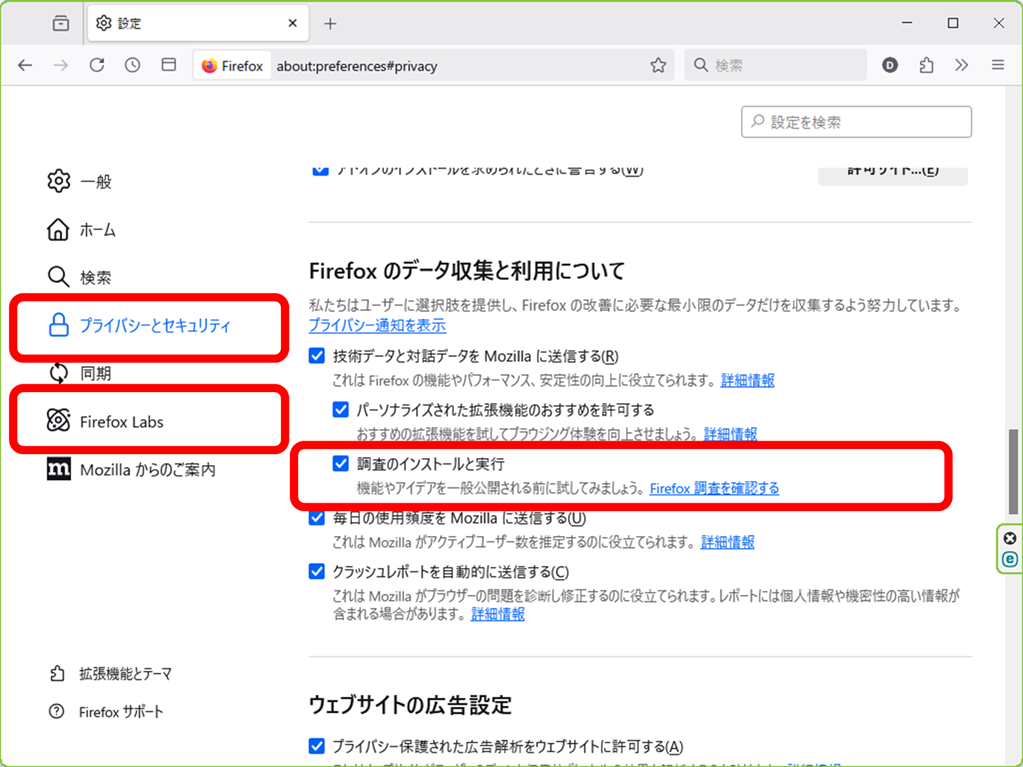This screenshot has width=1023, height=767.
Task: Open 同期 settings category
Action: pyautogui.click(x=79, y=373)
